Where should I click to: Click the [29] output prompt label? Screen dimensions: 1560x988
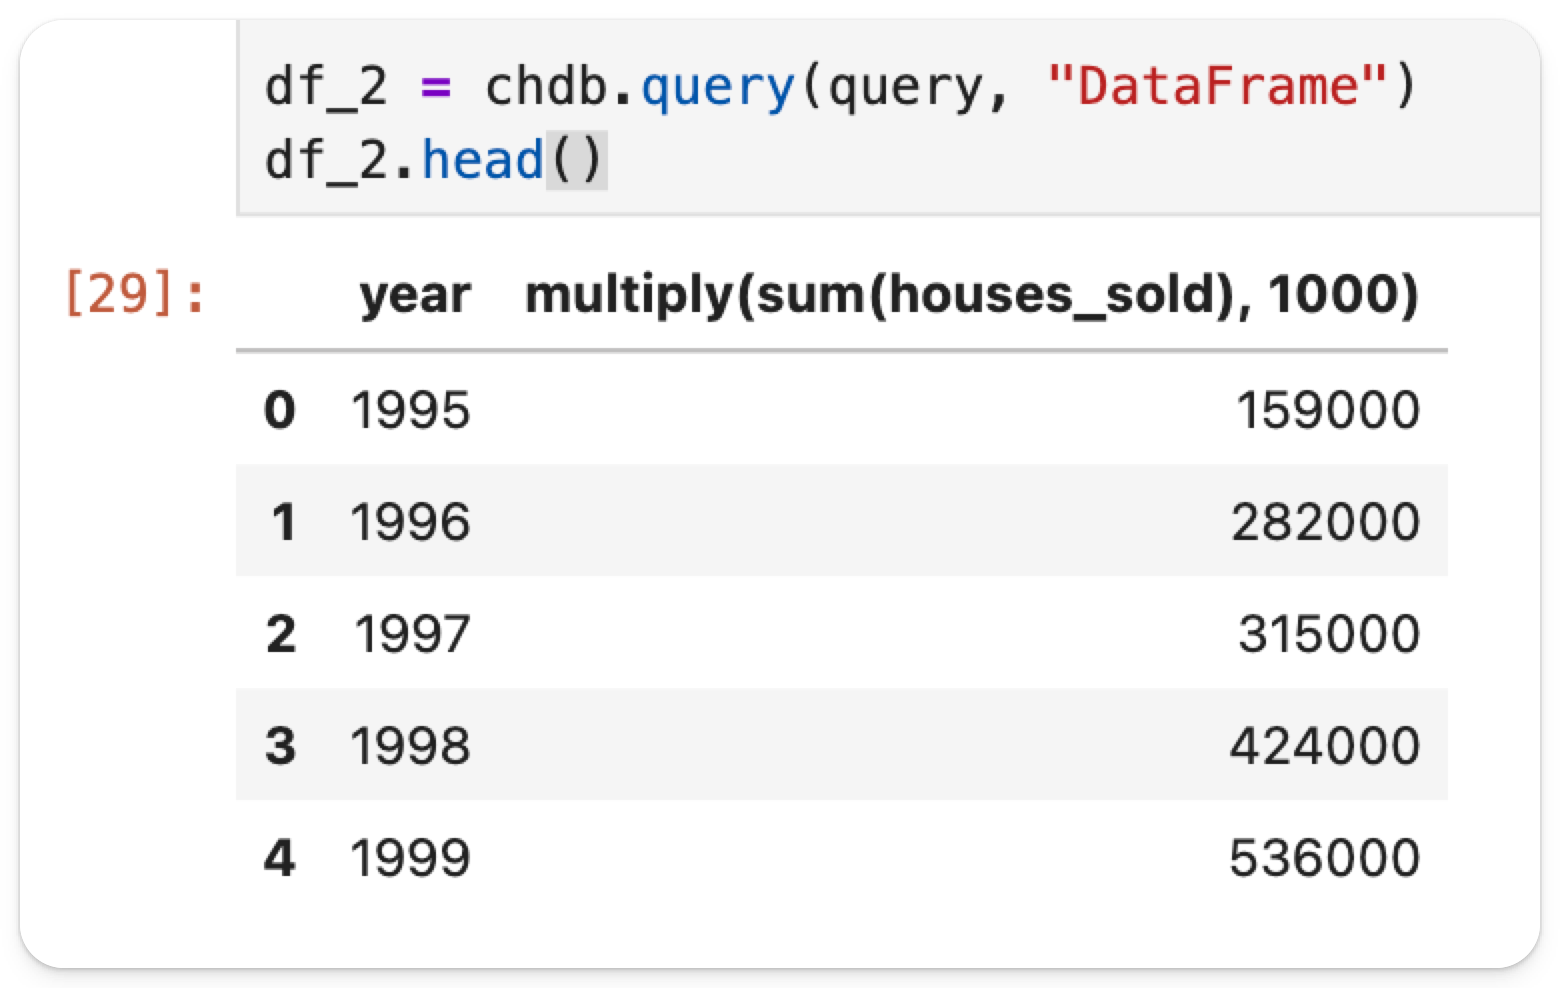134,295
